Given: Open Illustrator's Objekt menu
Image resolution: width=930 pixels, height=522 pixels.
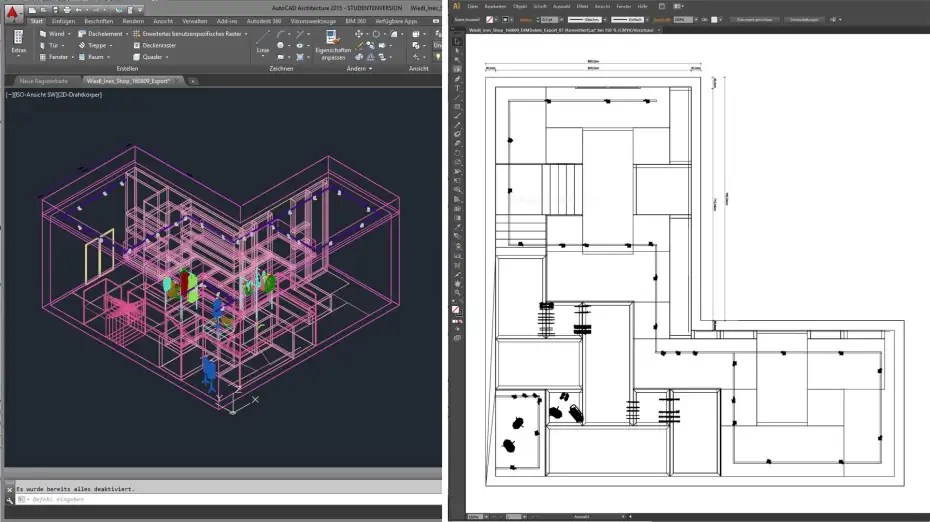Looking at the screenshot, I should click(x=522, y=7).
